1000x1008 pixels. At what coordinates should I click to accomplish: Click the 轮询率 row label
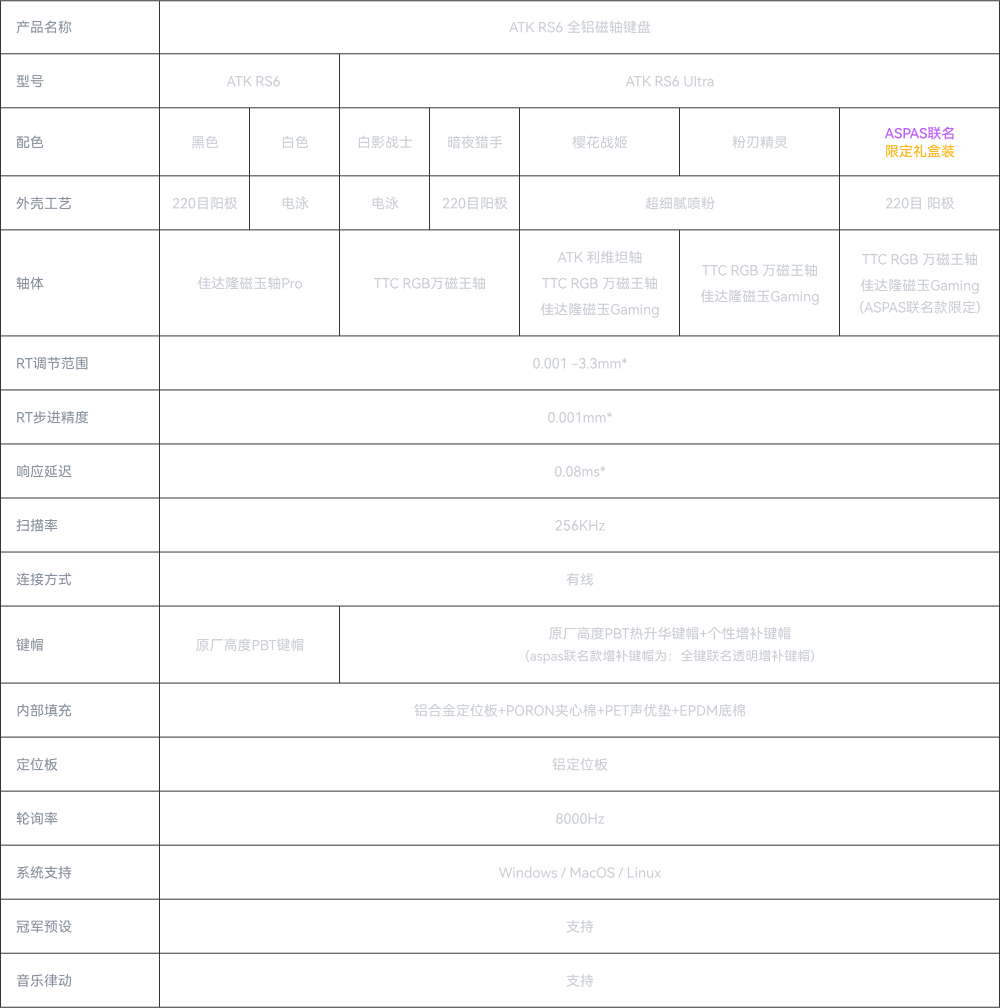point(37,818)
